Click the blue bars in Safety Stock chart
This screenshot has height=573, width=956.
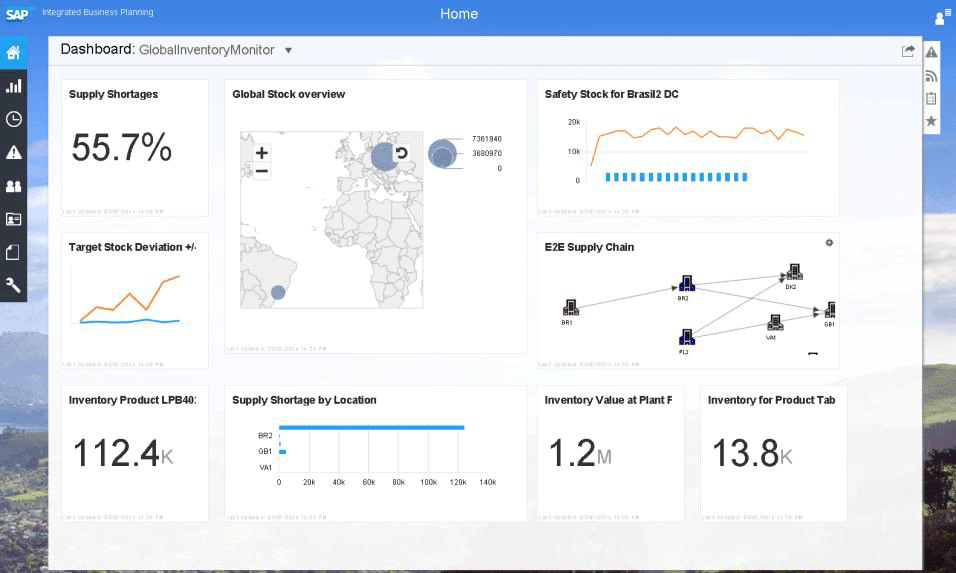pos(676,177)
